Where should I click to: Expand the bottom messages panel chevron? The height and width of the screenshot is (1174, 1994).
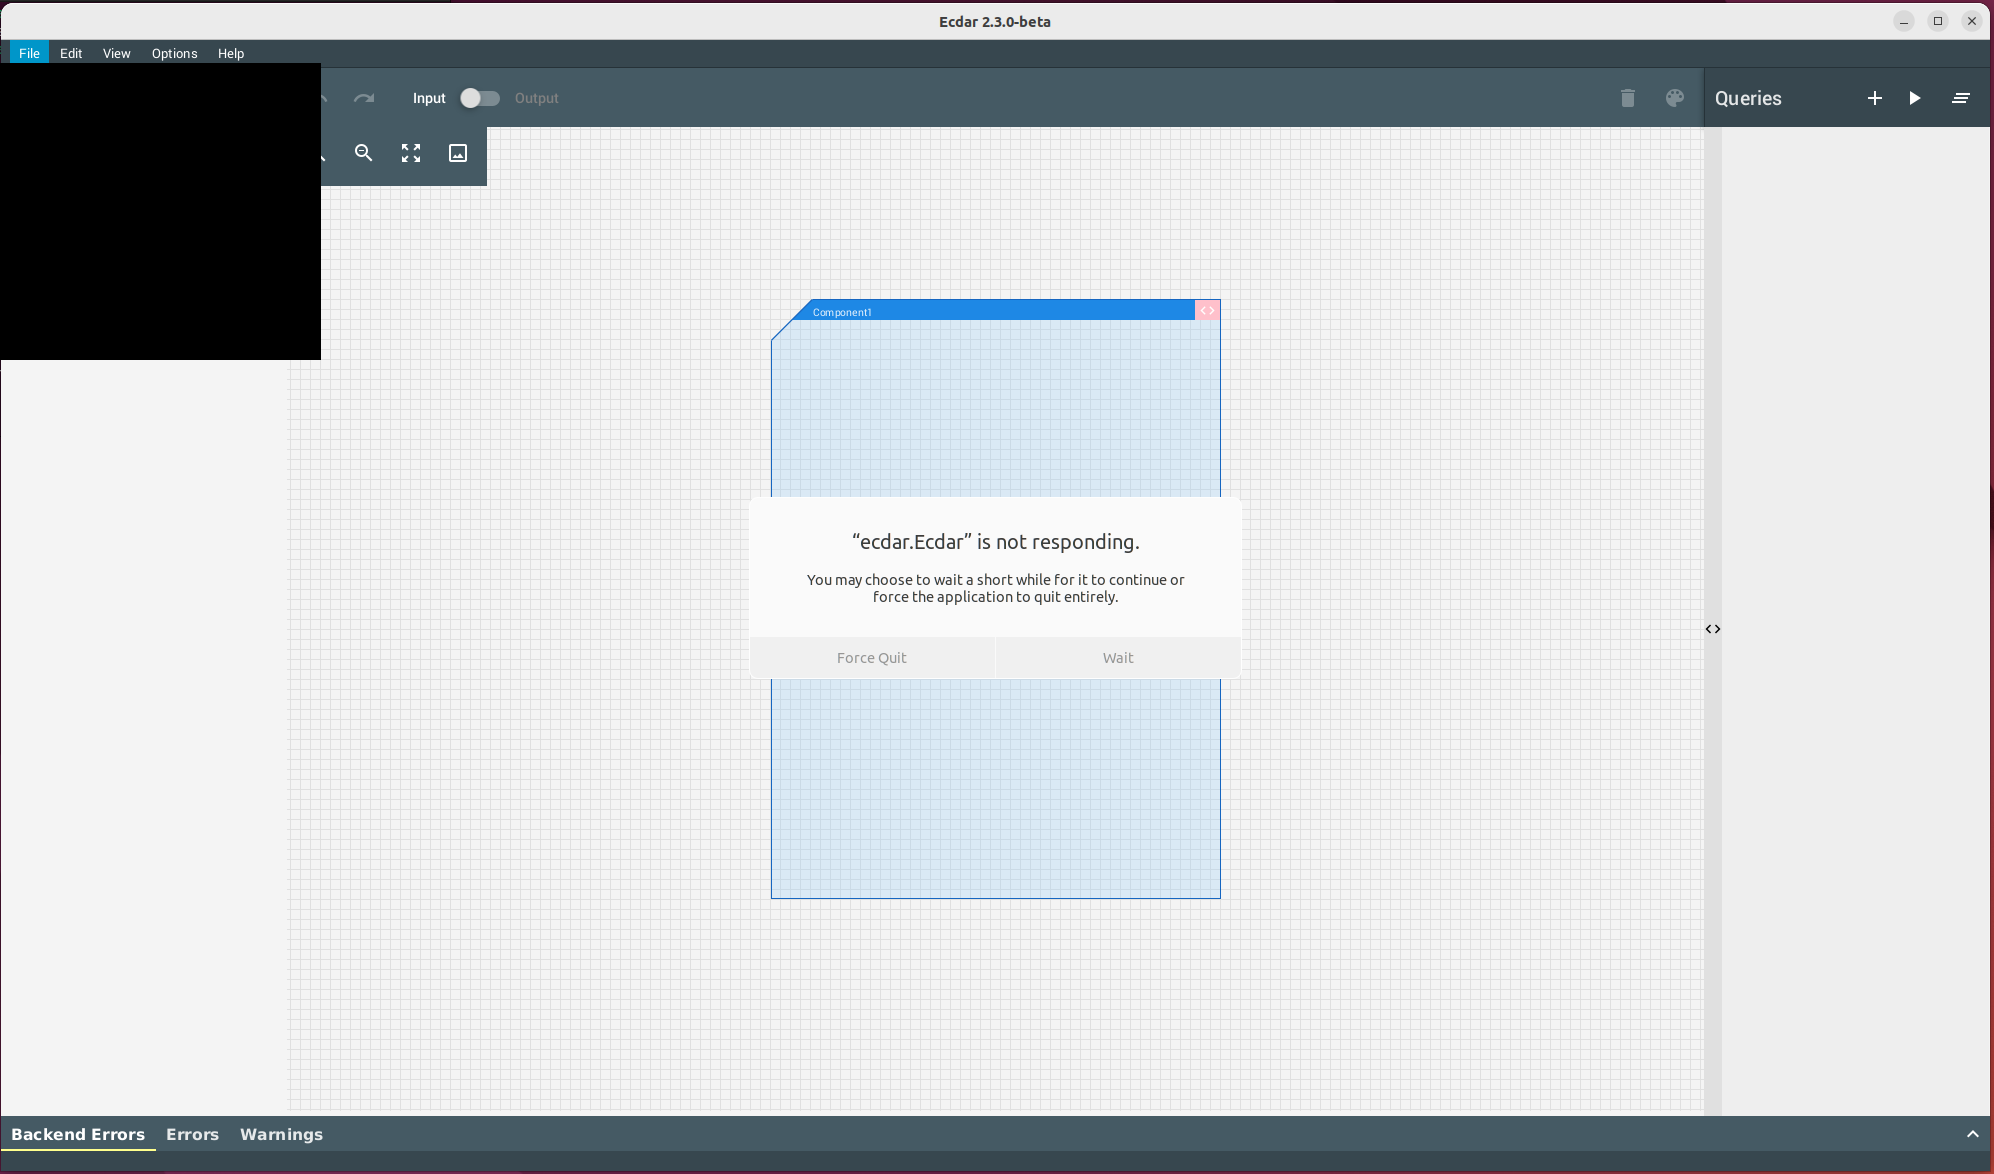(1972, 1134)
